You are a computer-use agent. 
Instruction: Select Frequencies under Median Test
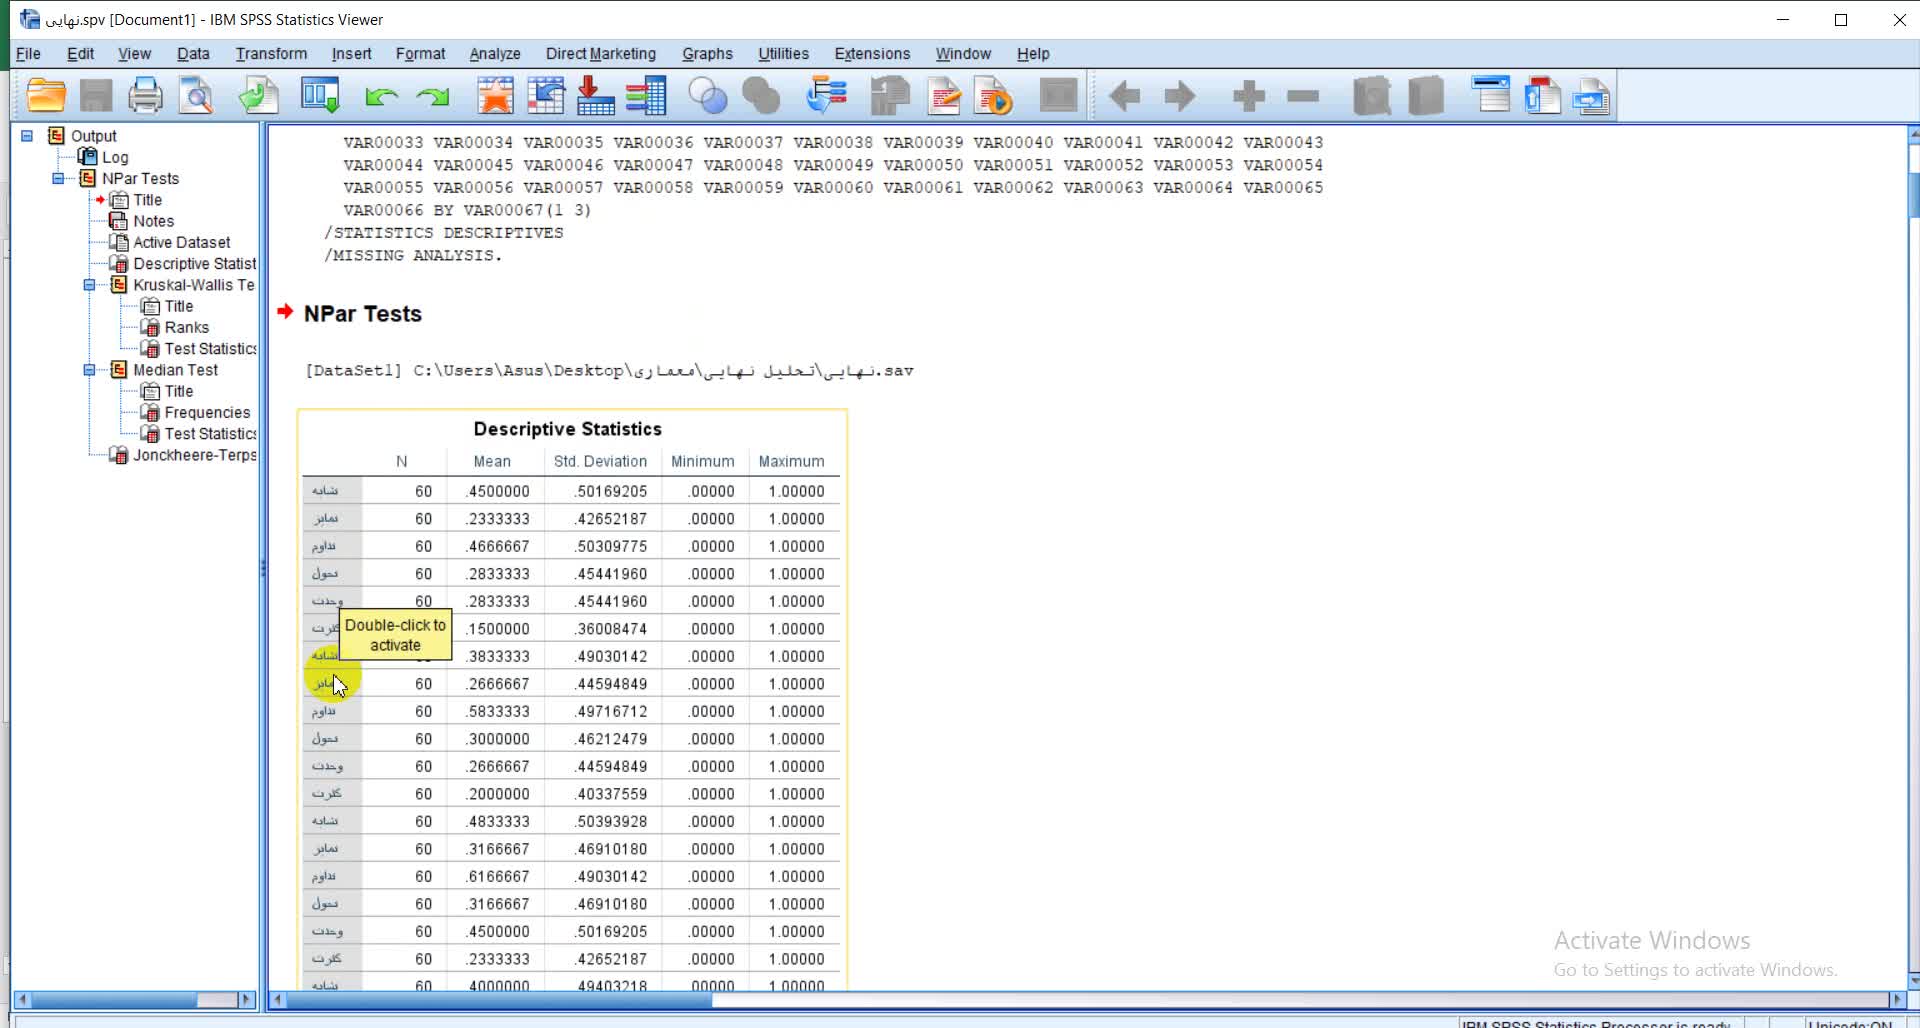207,413
